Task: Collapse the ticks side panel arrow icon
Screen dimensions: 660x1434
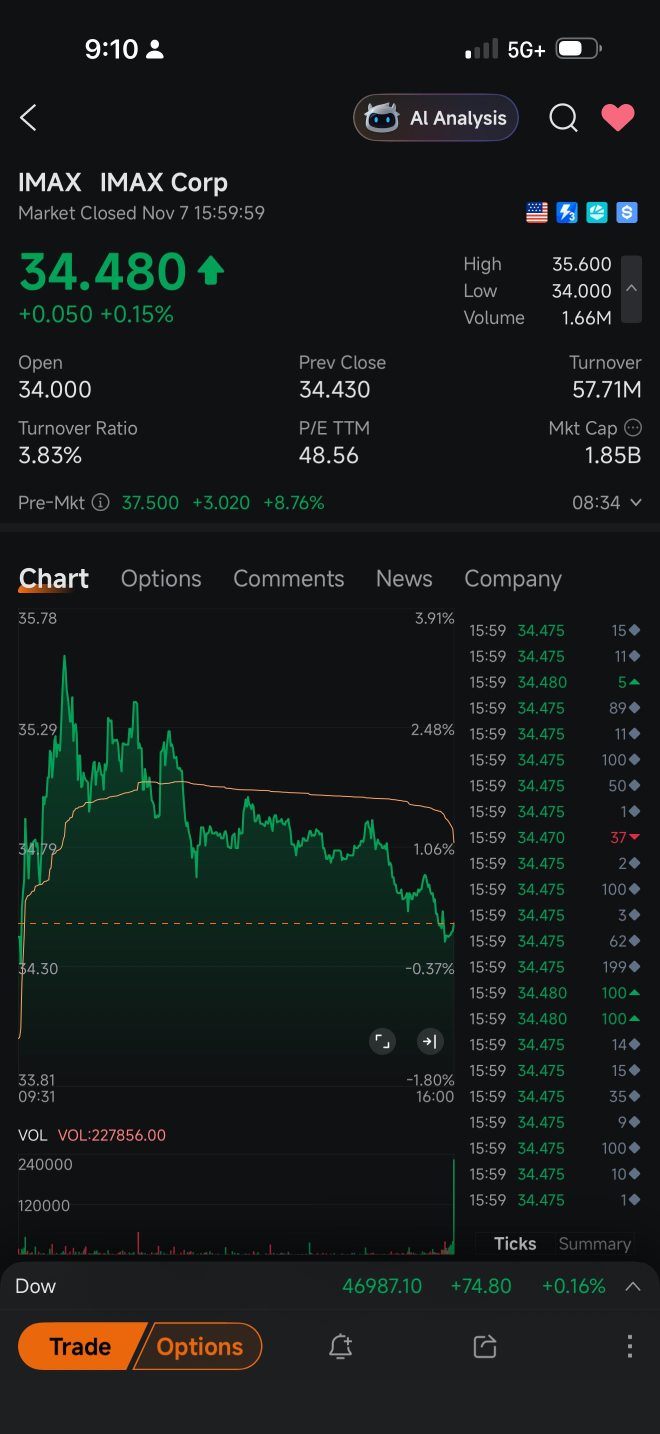Action: 429,1042
